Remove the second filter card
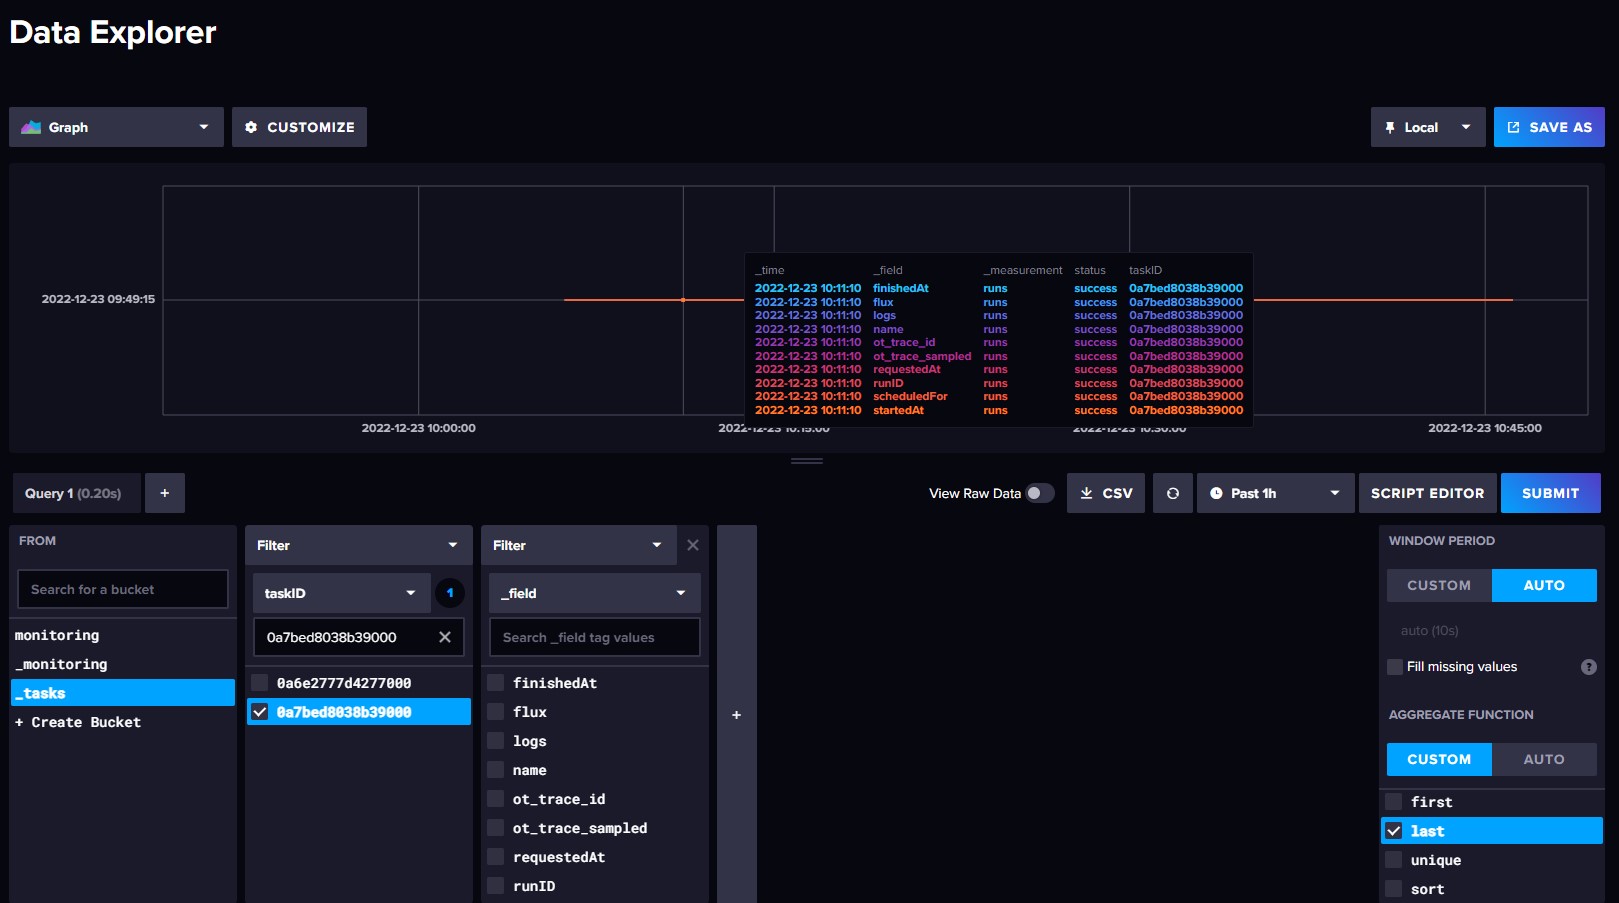Viewport: 1619px width, 903px height. [693, 545]
